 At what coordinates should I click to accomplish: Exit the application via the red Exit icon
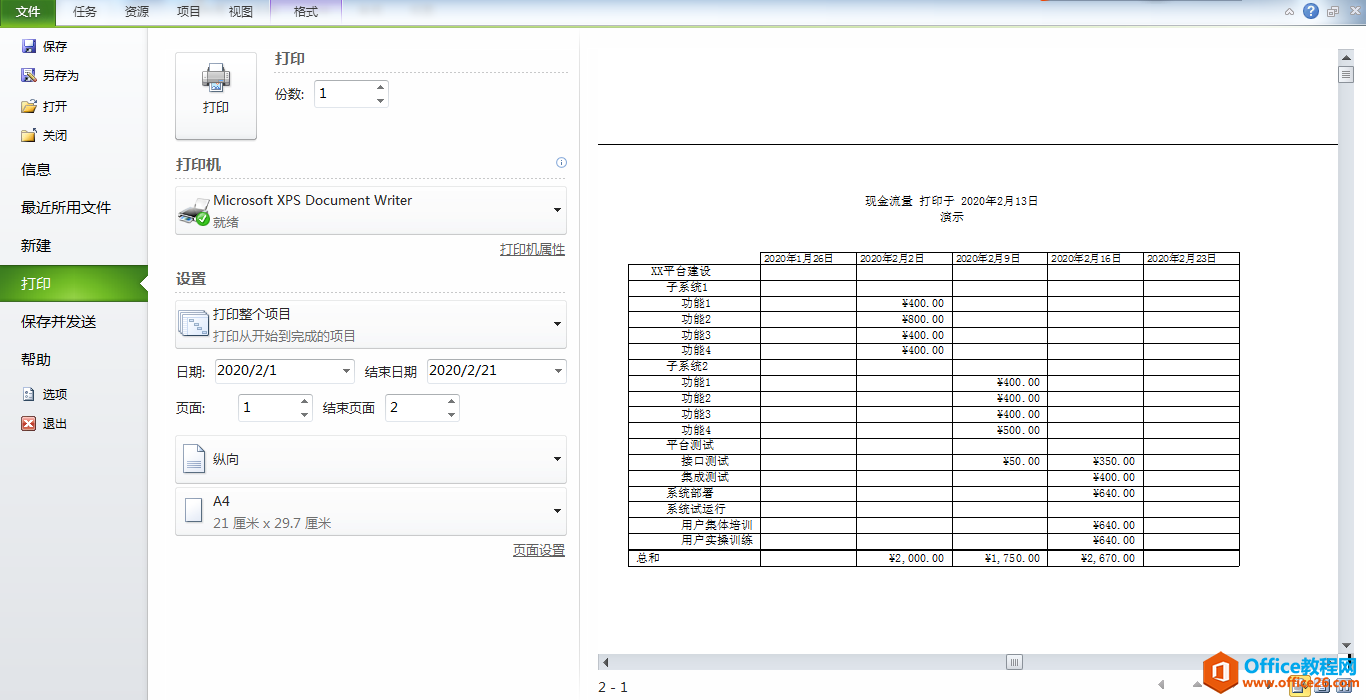pos(29,423)
